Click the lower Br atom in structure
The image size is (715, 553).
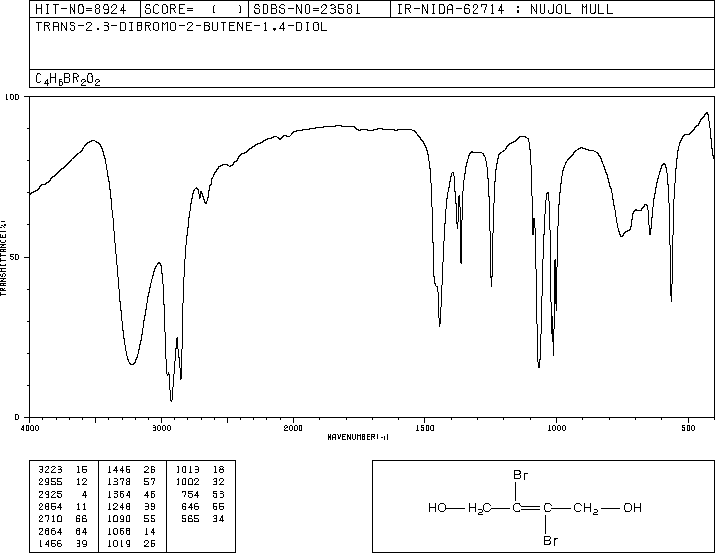tap(550, 541)
